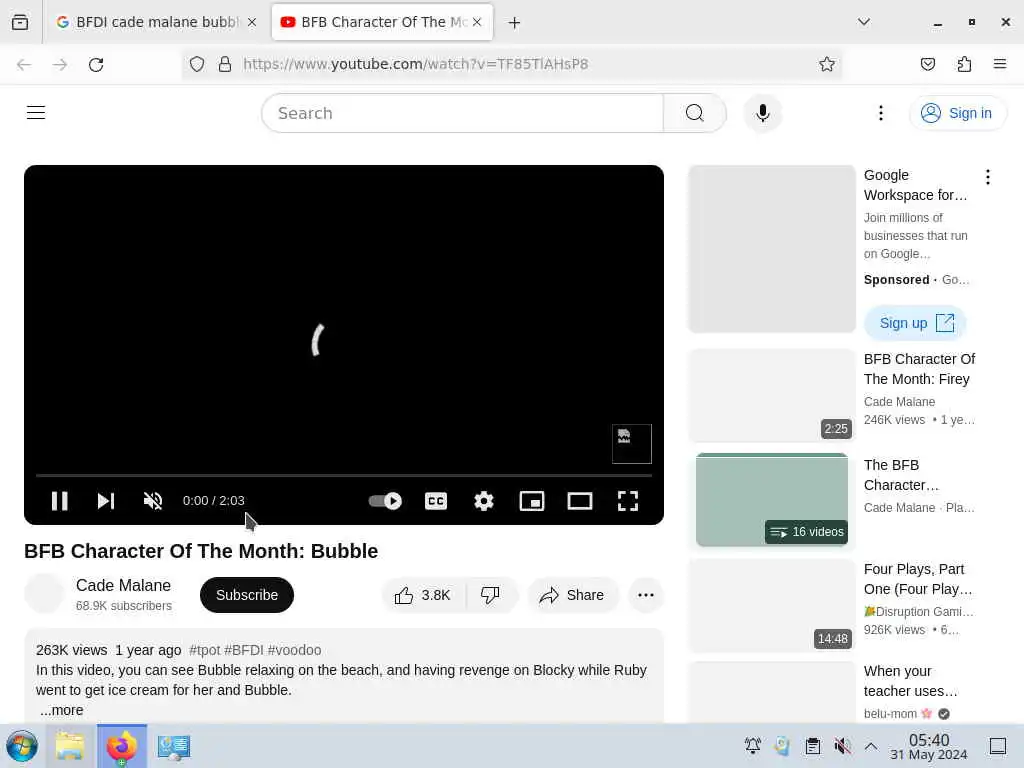Save page to Pocket
Viewport: 1024px width, 768px height.
(x=928, y=64)
